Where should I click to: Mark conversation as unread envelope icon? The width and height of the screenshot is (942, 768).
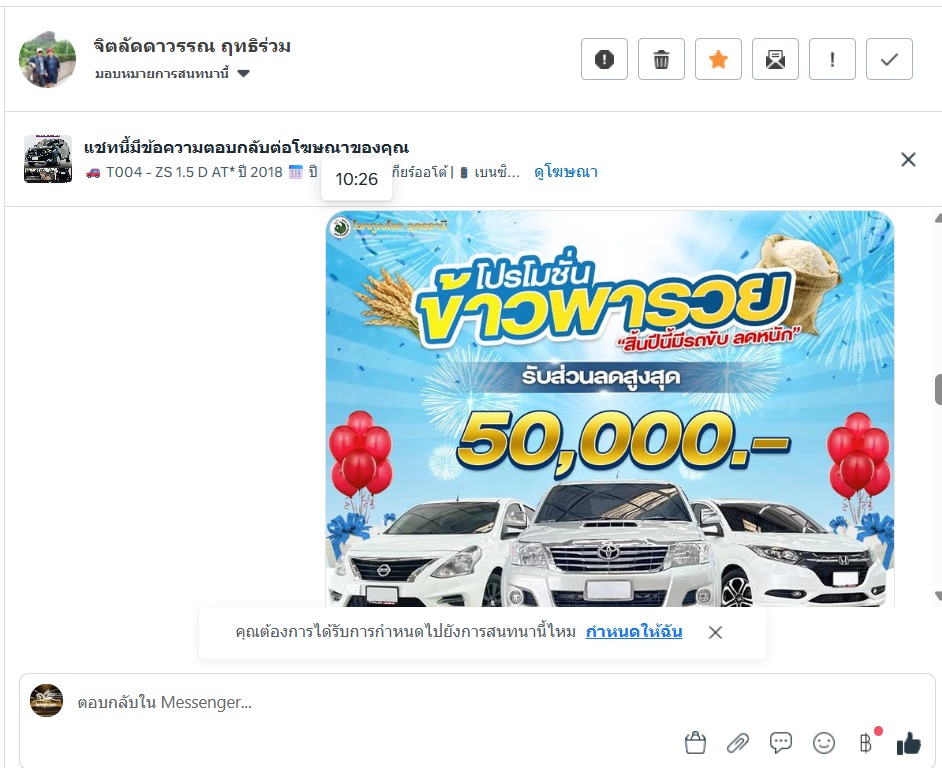(x=775, y=59)
